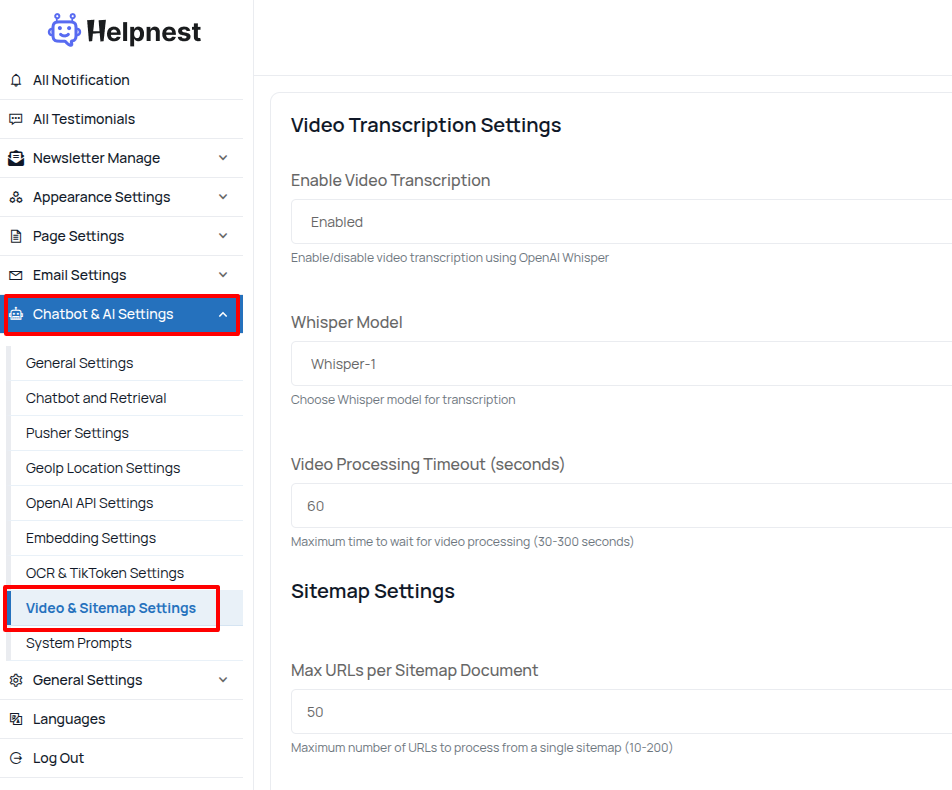952x790 pixels.
Task: Click the Log Out icon
Action: coord(15,758)
